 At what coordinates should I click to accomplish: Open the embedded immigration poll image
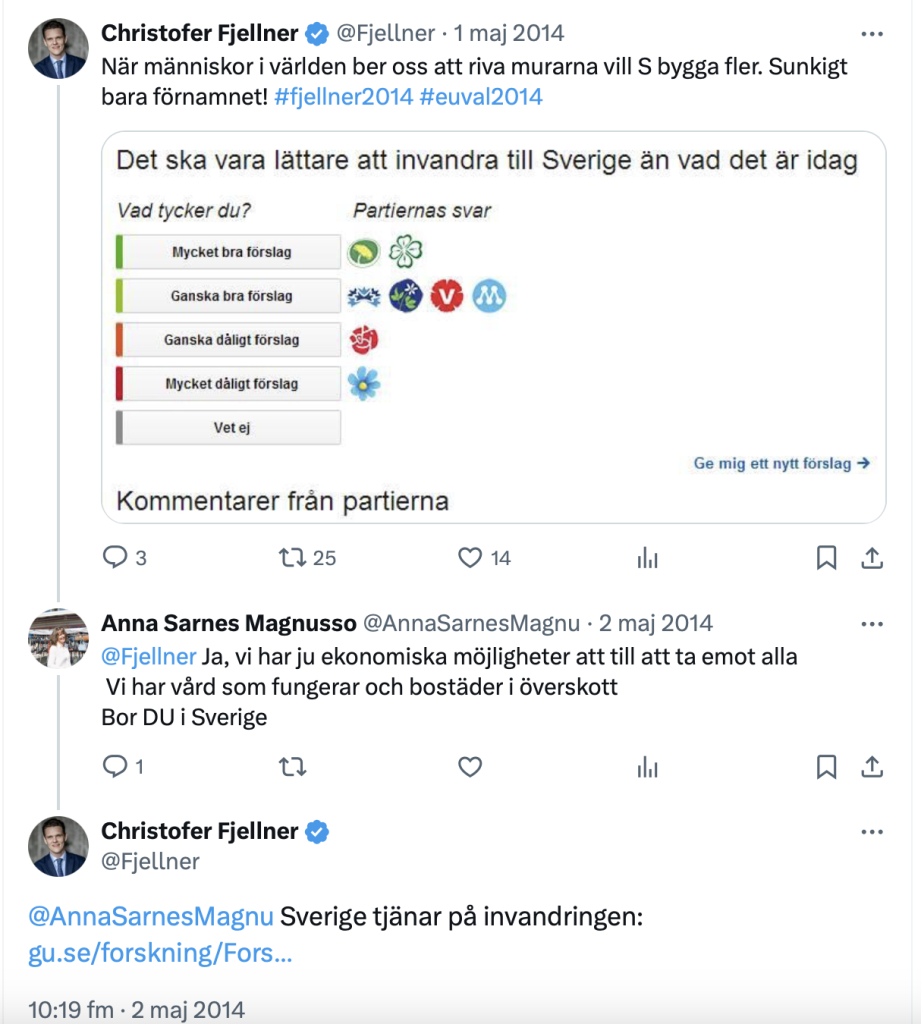[494, 327]
